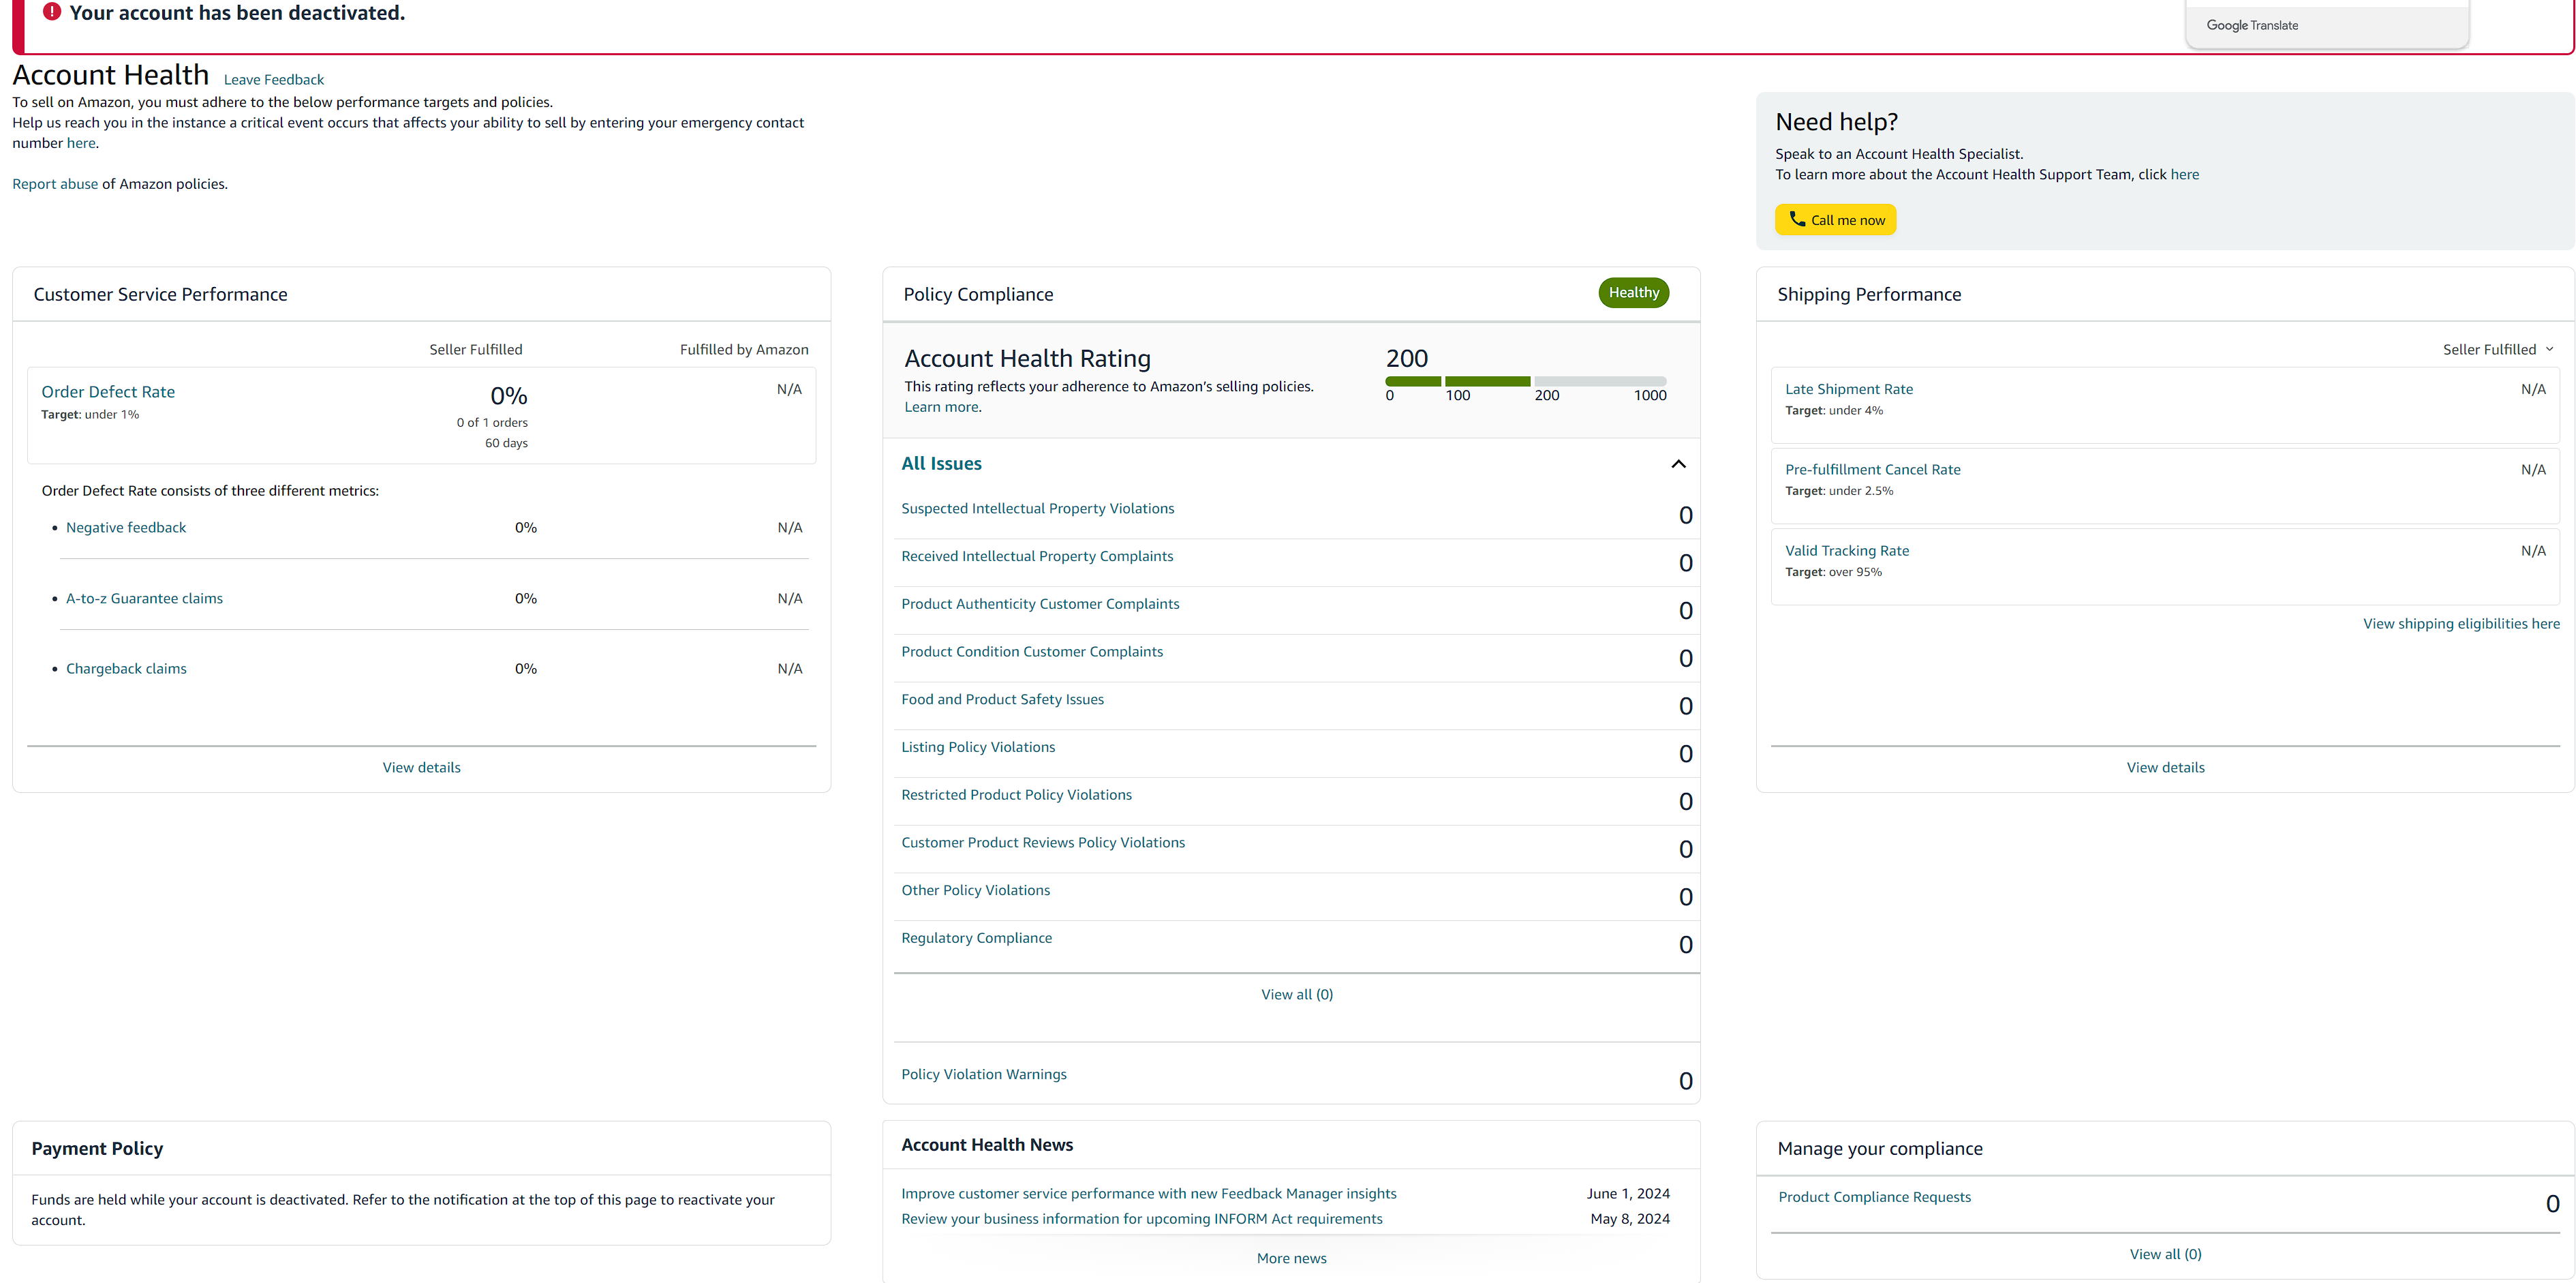Click the 'Fulfilled by Amazon' column header
The image size is (2576, 1283).
coord(744,349)
